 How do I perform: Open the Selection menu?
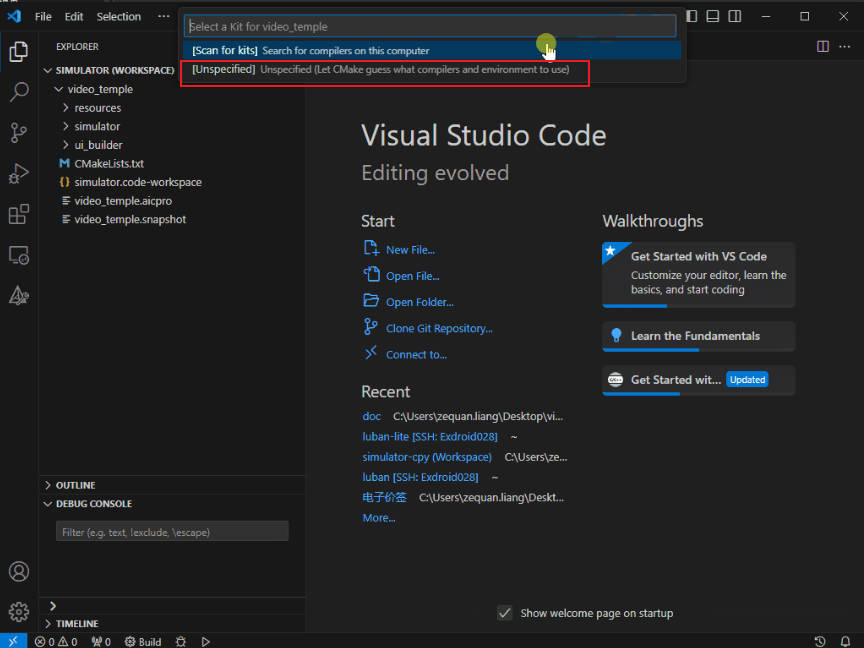pos(118,17)
